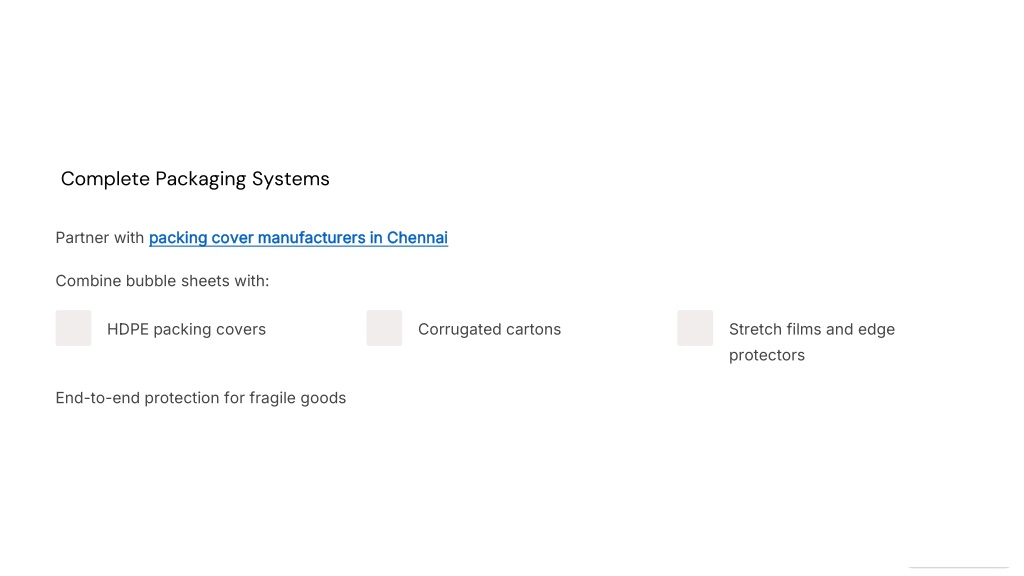Click the gray square beside HDPE packing covers
The height and width of the screenshot is (576, 1024).
tap(73, 328)
